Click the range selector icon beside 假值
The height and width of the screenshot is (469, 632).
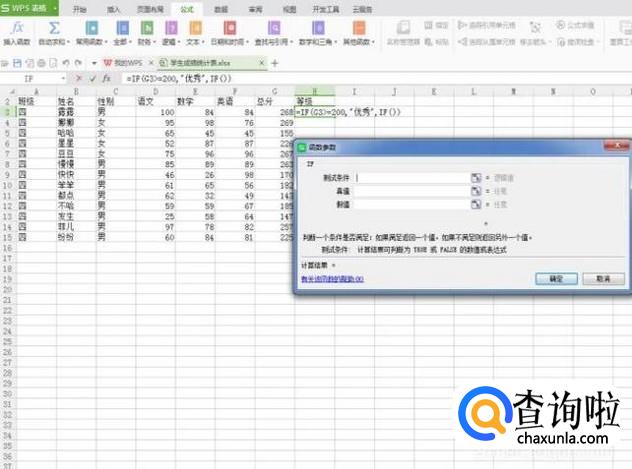point(476,205)
